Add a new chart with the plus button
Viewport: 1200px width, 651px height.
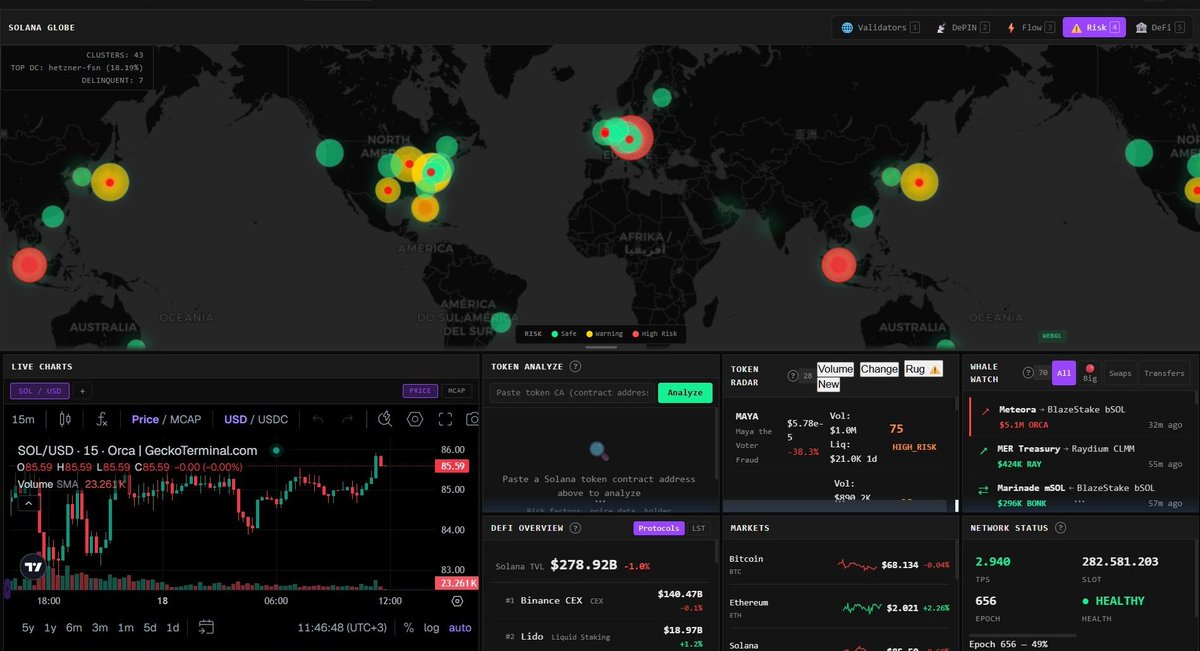(83, 391)
